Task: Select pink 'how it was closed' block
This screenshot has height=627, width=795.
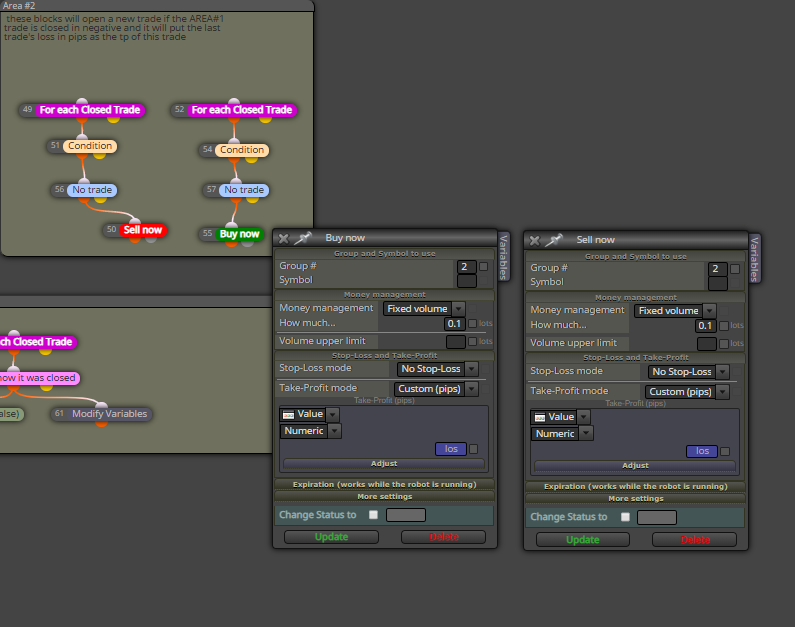Action: tap(39, 378)
